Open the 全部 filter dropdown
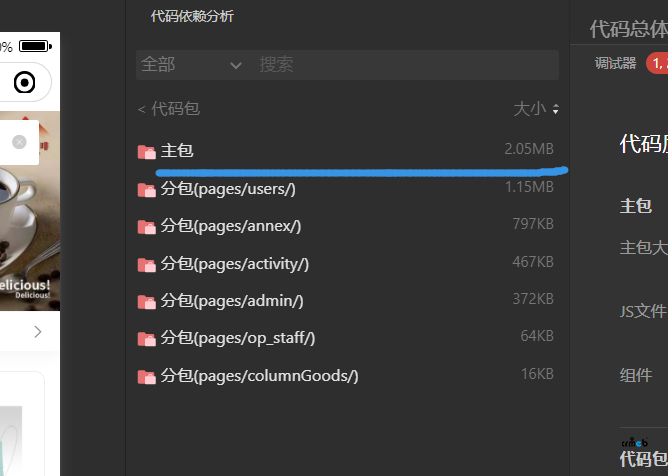 [x=191, y=65]
